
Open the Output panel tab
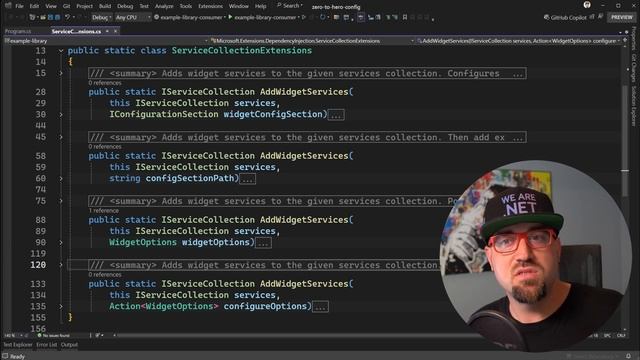click(x=69, y=345)
